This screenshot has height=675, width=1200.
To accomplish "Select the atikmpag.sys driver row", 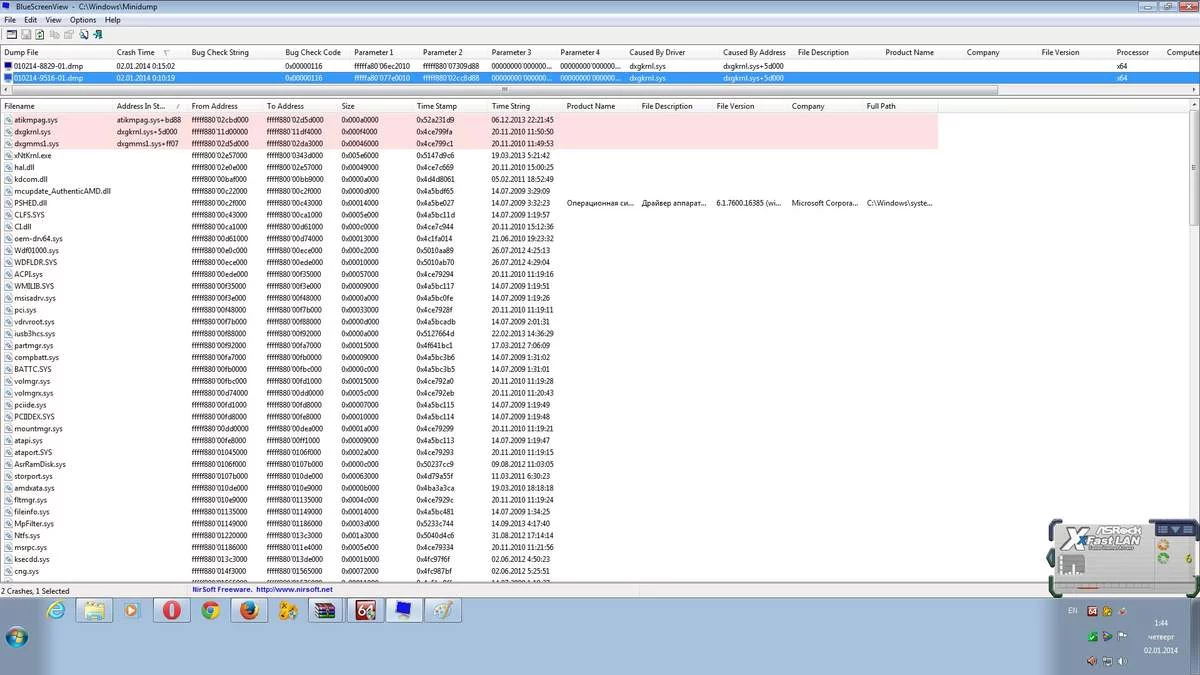I will coord(469,119).
